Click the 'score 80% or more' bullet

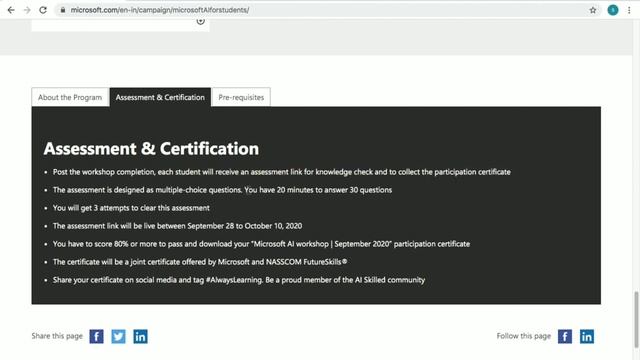[x=261, y=244]
